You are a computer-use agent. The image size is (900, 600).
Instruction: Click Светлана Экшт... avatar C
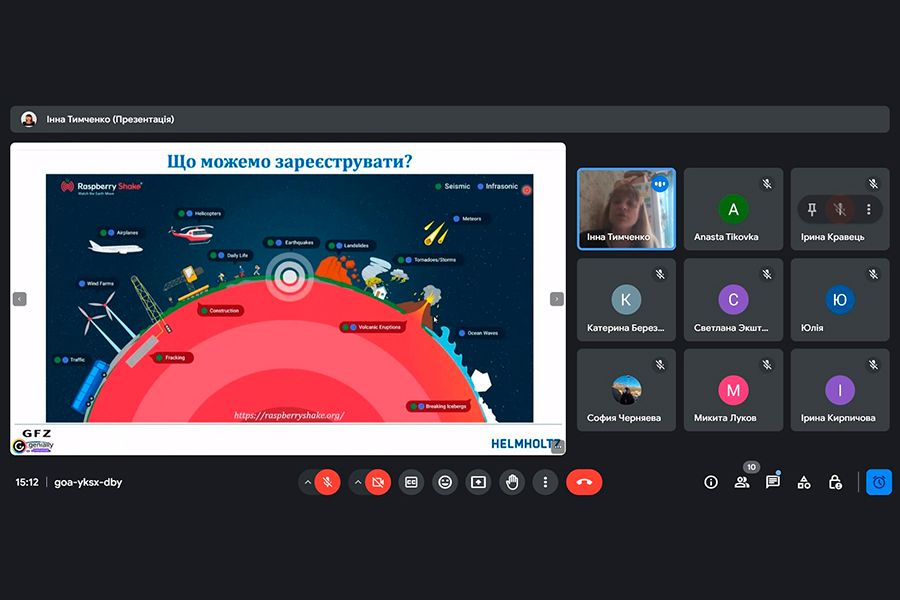pyautogui.click(x=733, y=300)
